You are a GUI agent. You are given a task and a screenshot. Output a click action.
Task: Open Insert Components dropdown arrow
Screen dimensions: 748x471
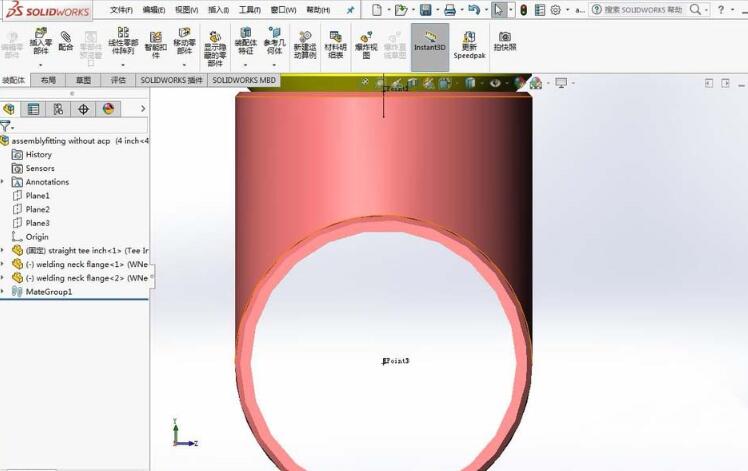pyautogui.click(x=41, y=64)
